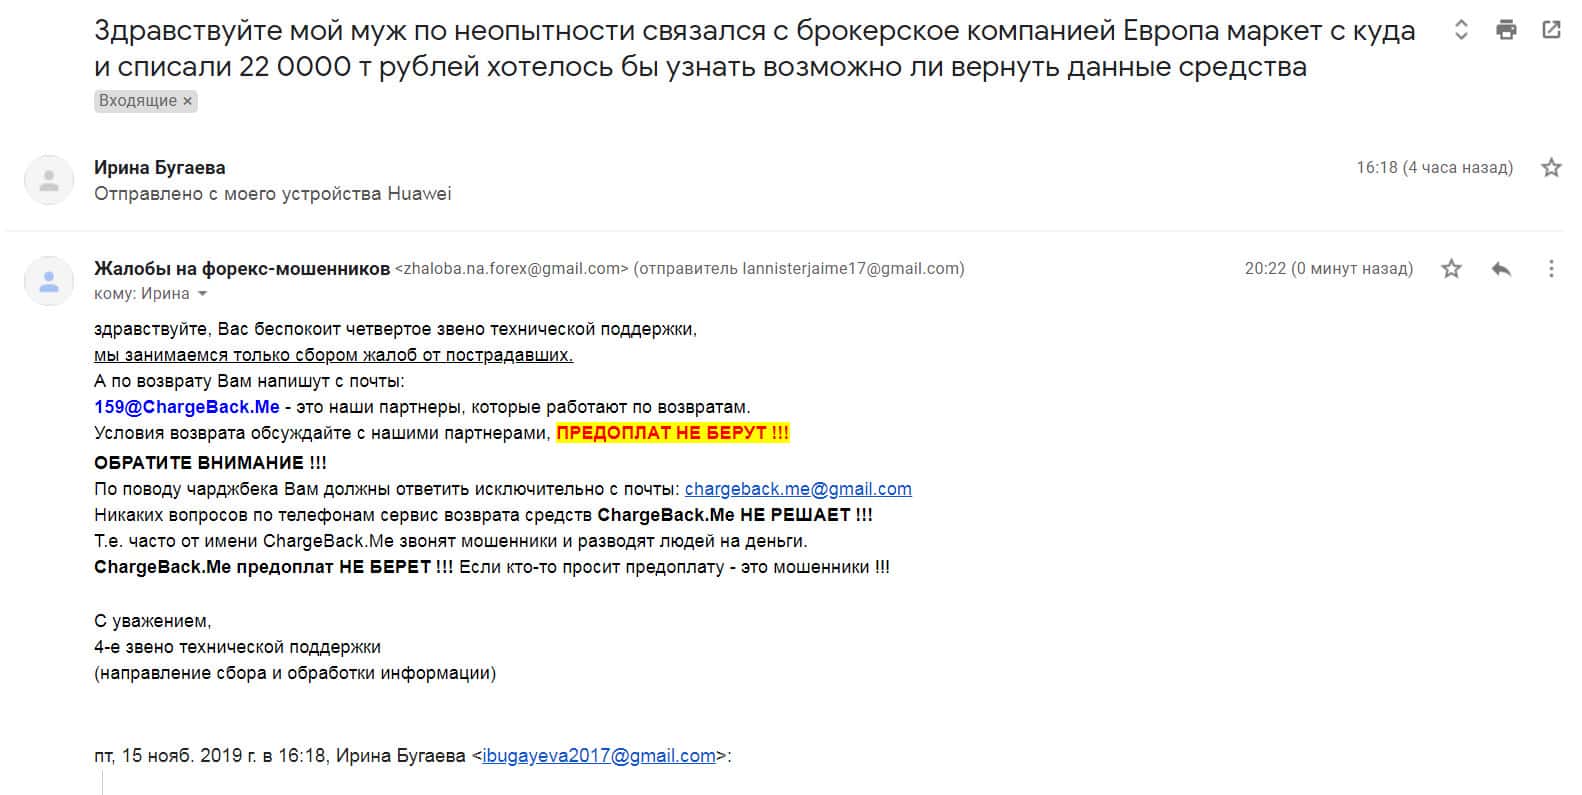Click the yellow-highlighted ПРЕДОПЛАТ НЕ БЕРУТ text
The image size is (1582, 795).
[x=672, y=433]
